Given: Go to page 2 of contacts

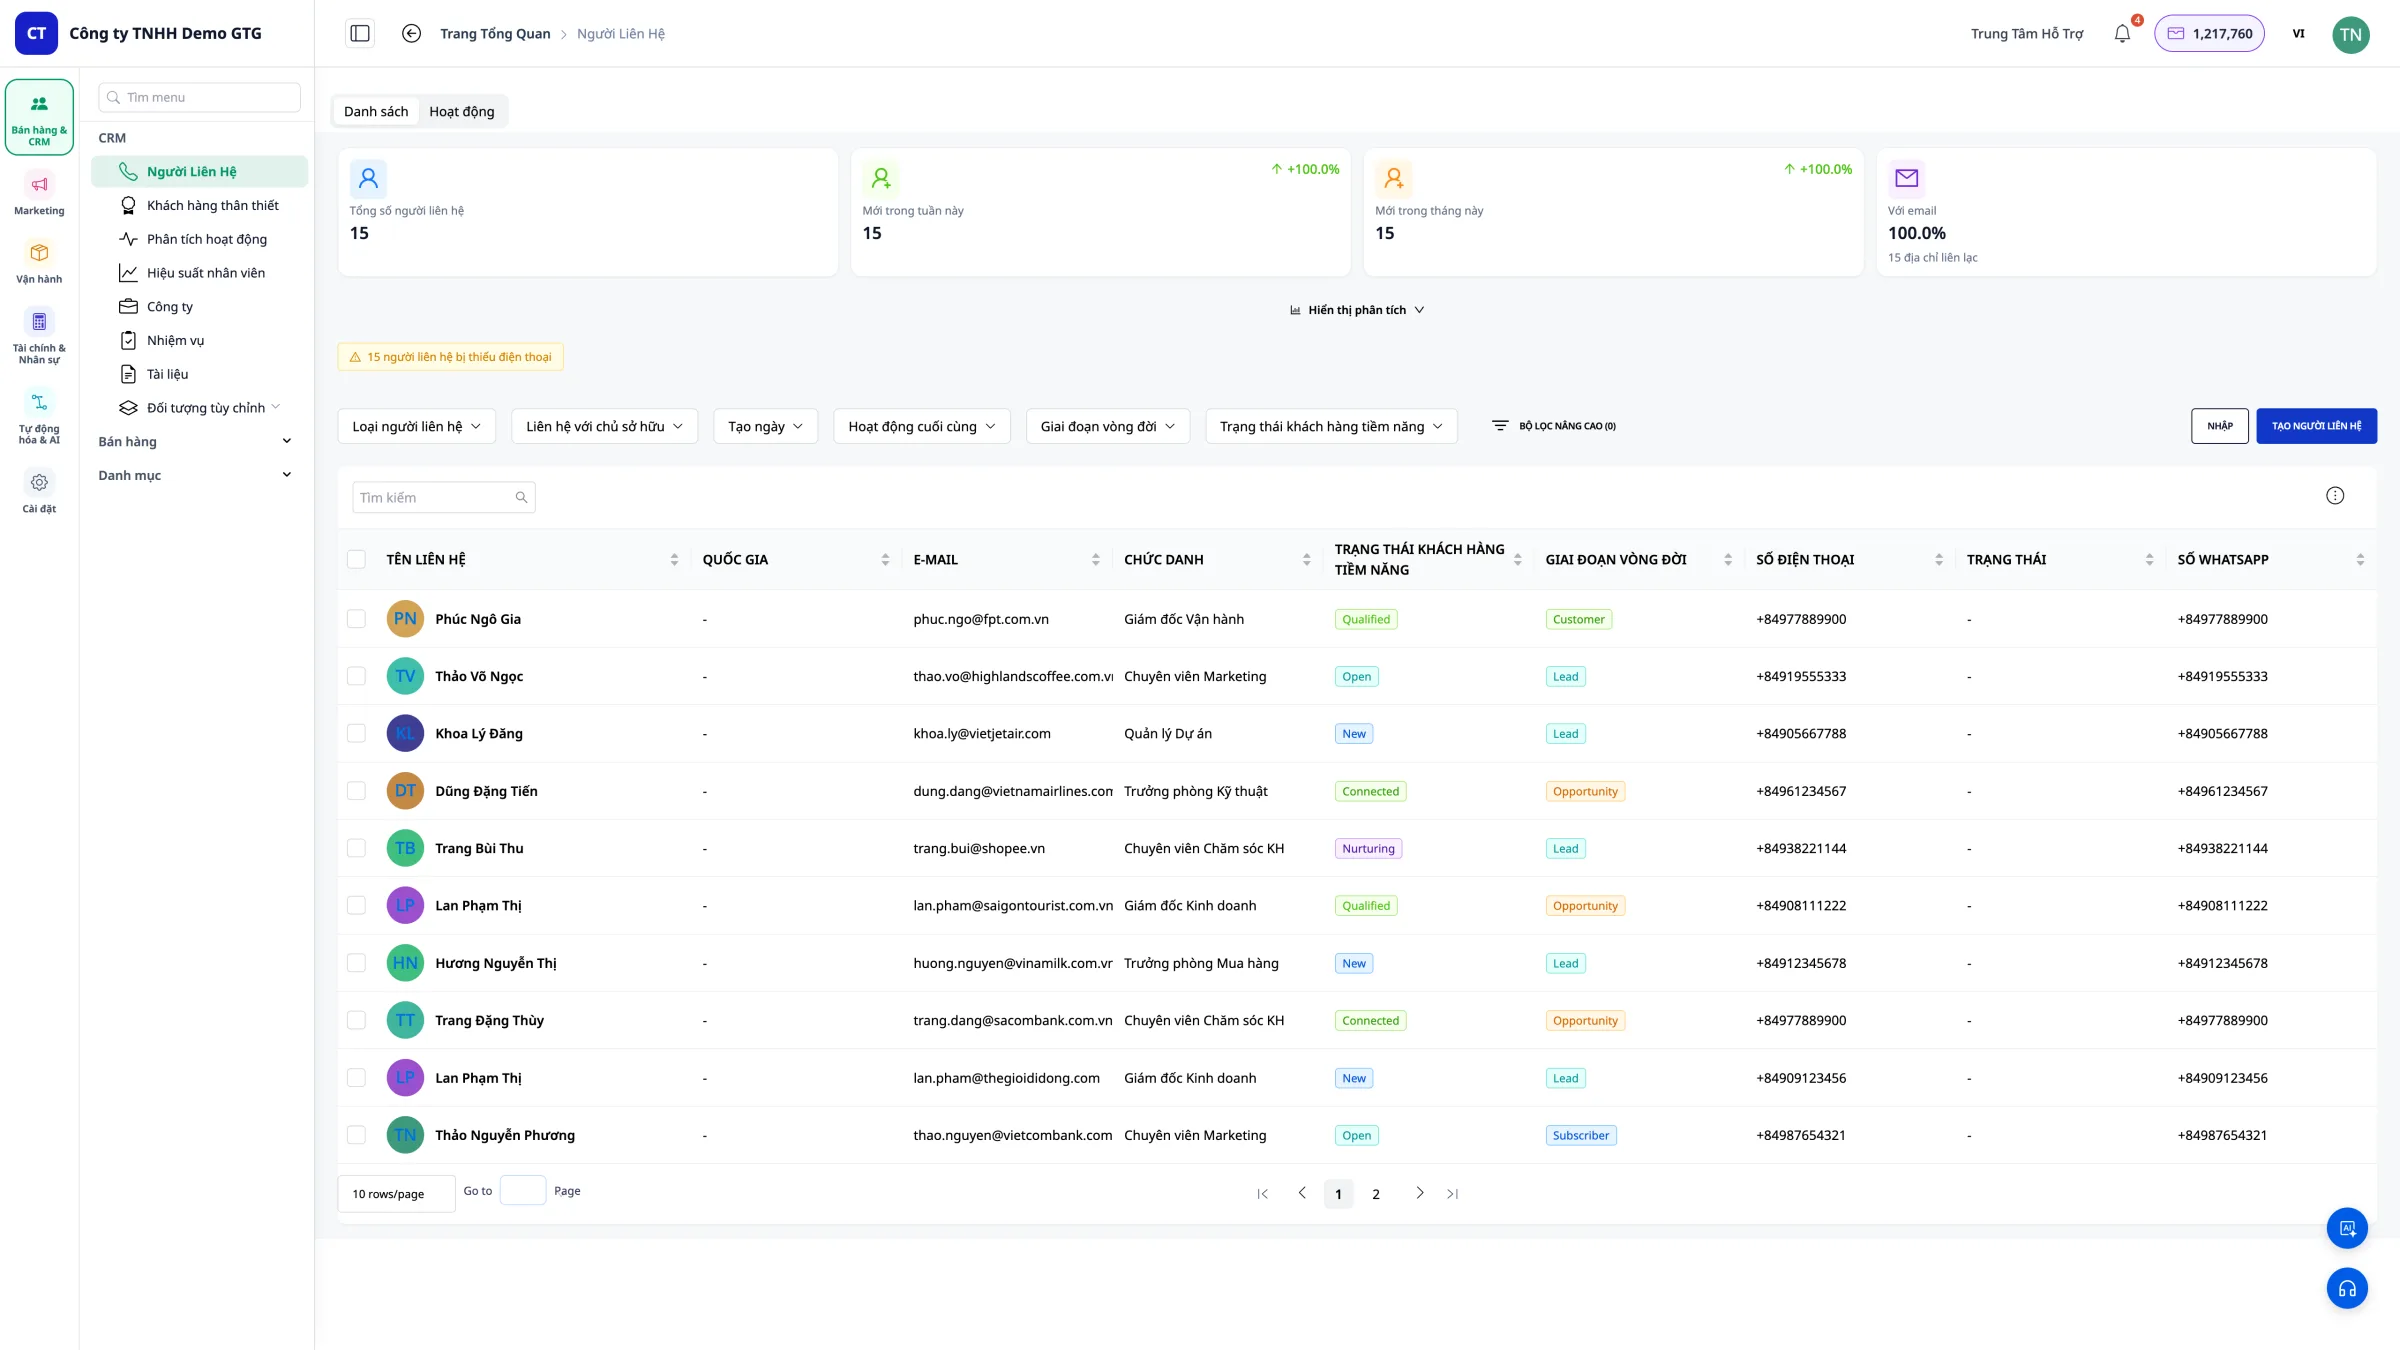Looking at the screenshot, I should (1376, 1194).
